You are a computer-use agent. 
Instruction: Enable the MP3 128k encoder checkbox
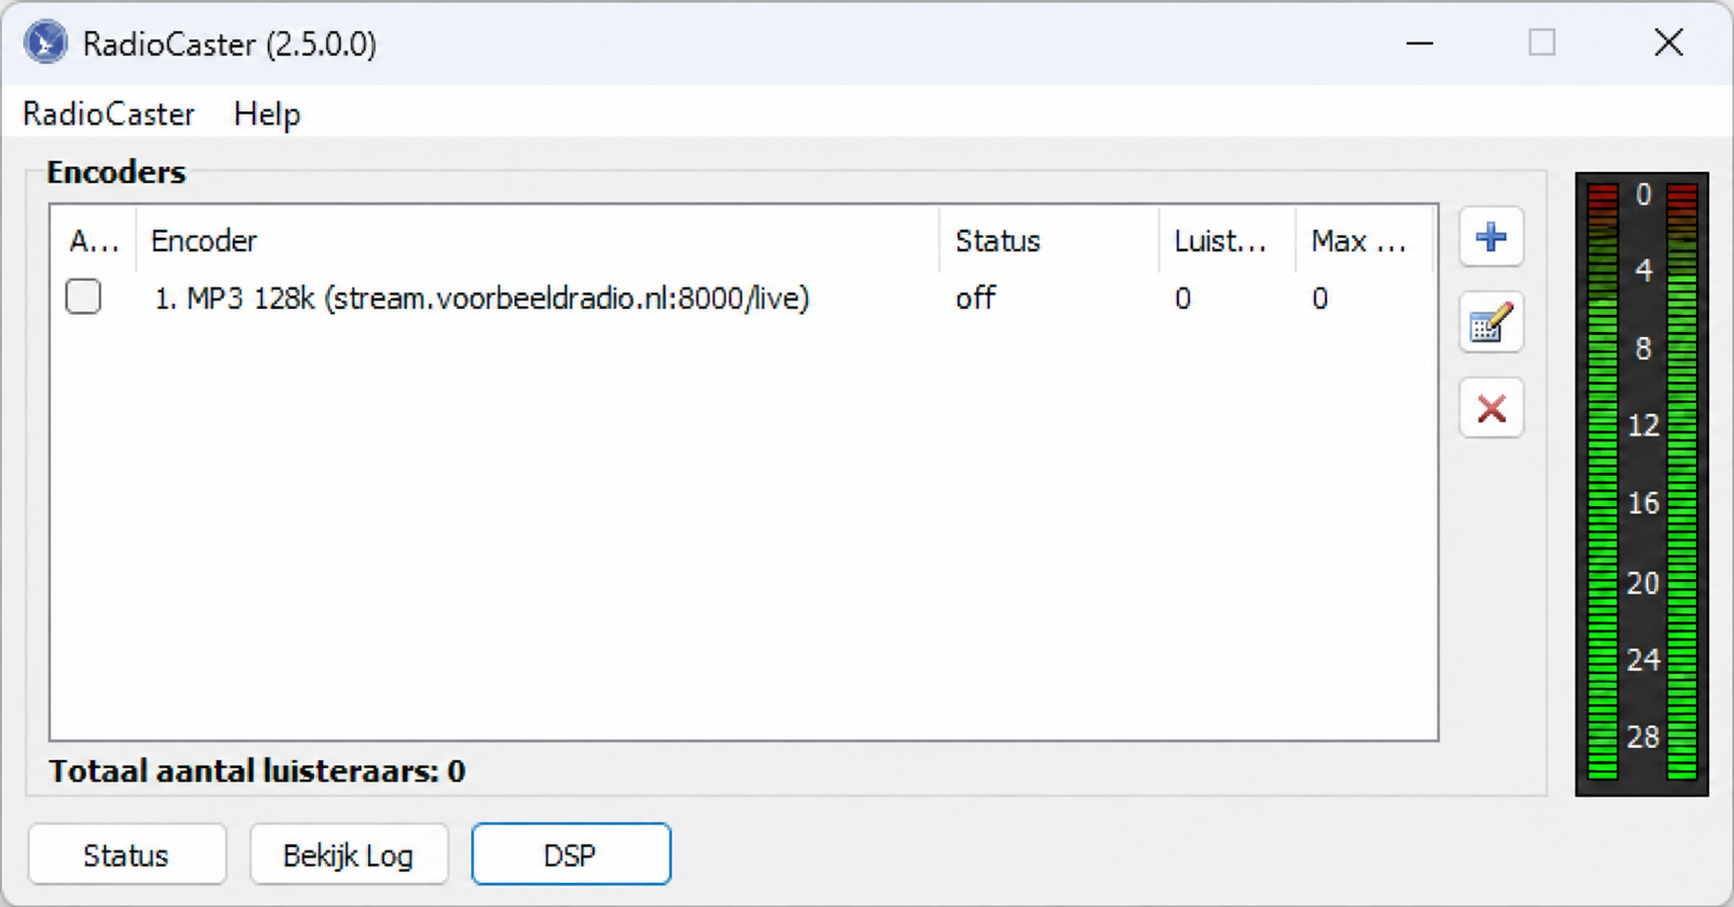(83, 297)
